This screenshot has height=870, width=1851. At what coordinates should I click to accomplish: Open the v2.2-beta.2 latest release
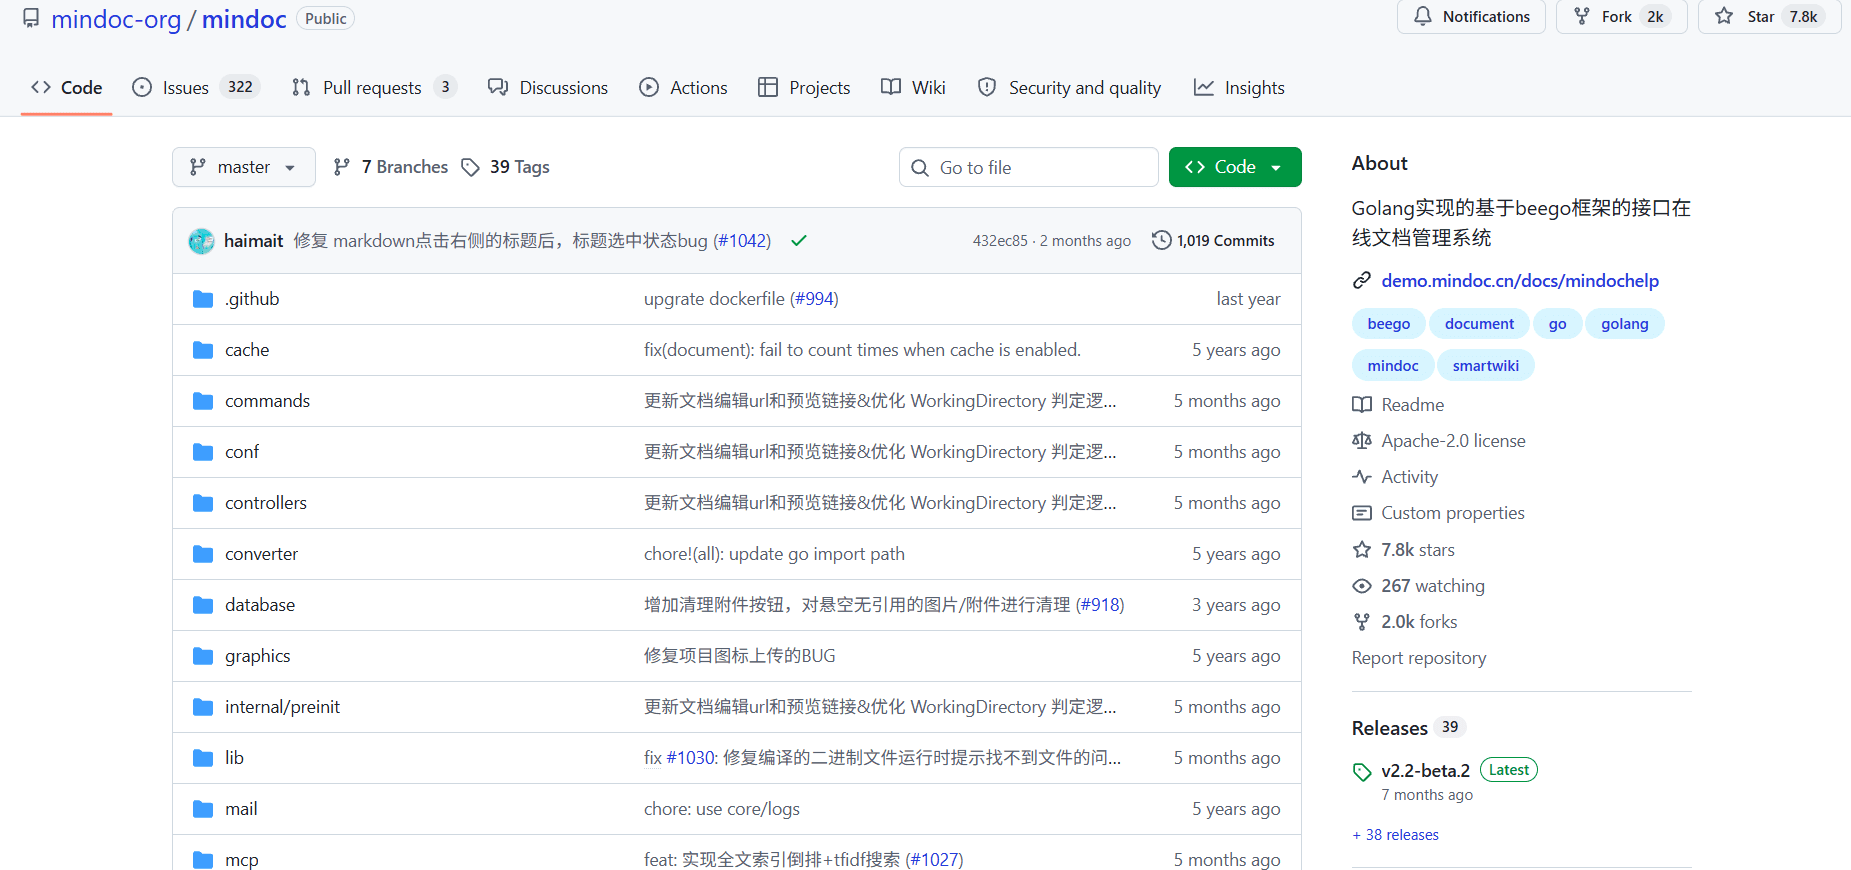[1425, 771]
